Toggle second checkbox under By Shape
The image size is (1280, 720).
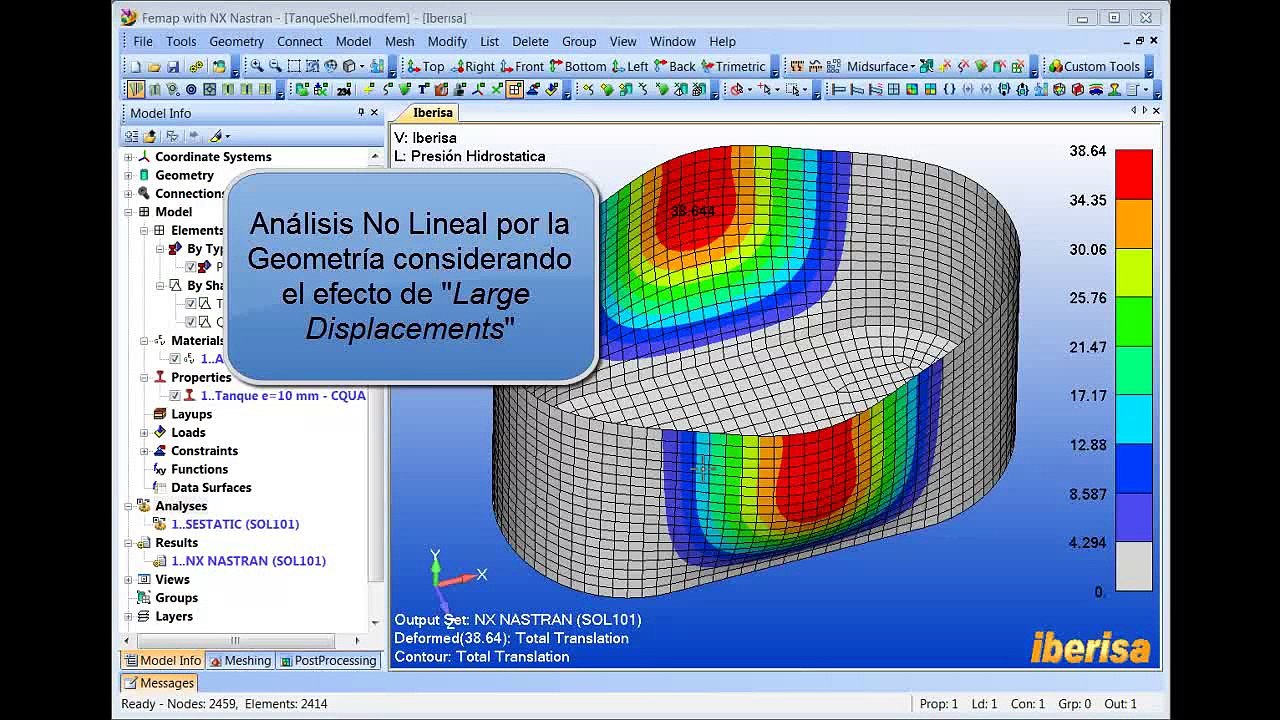pyautogui.click(x=191, y=322)
